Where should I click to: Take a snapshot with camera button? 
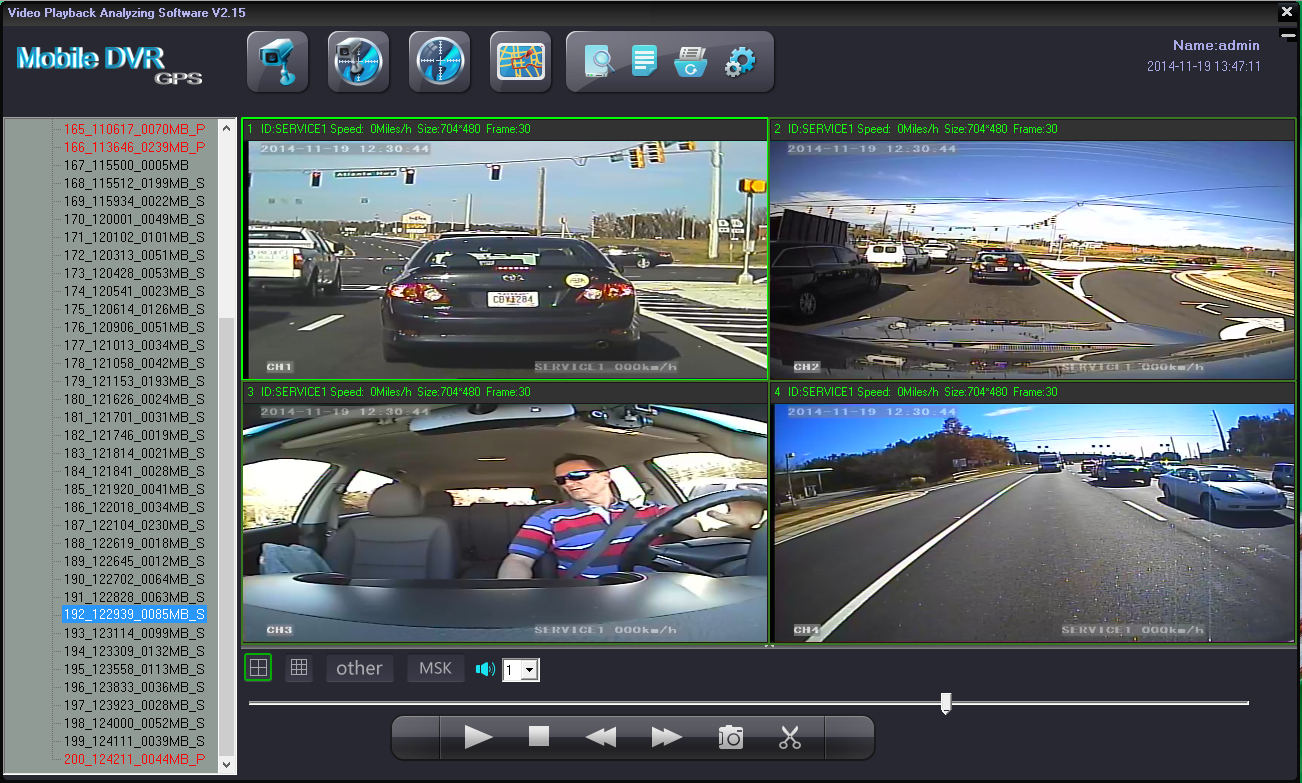click(x=731, y=738)
